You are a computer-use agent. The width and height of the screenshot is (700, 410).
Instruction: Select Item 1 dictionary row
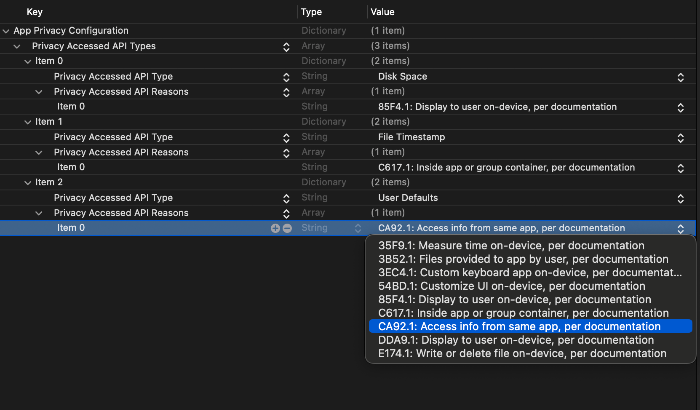[x=49, y=121]
